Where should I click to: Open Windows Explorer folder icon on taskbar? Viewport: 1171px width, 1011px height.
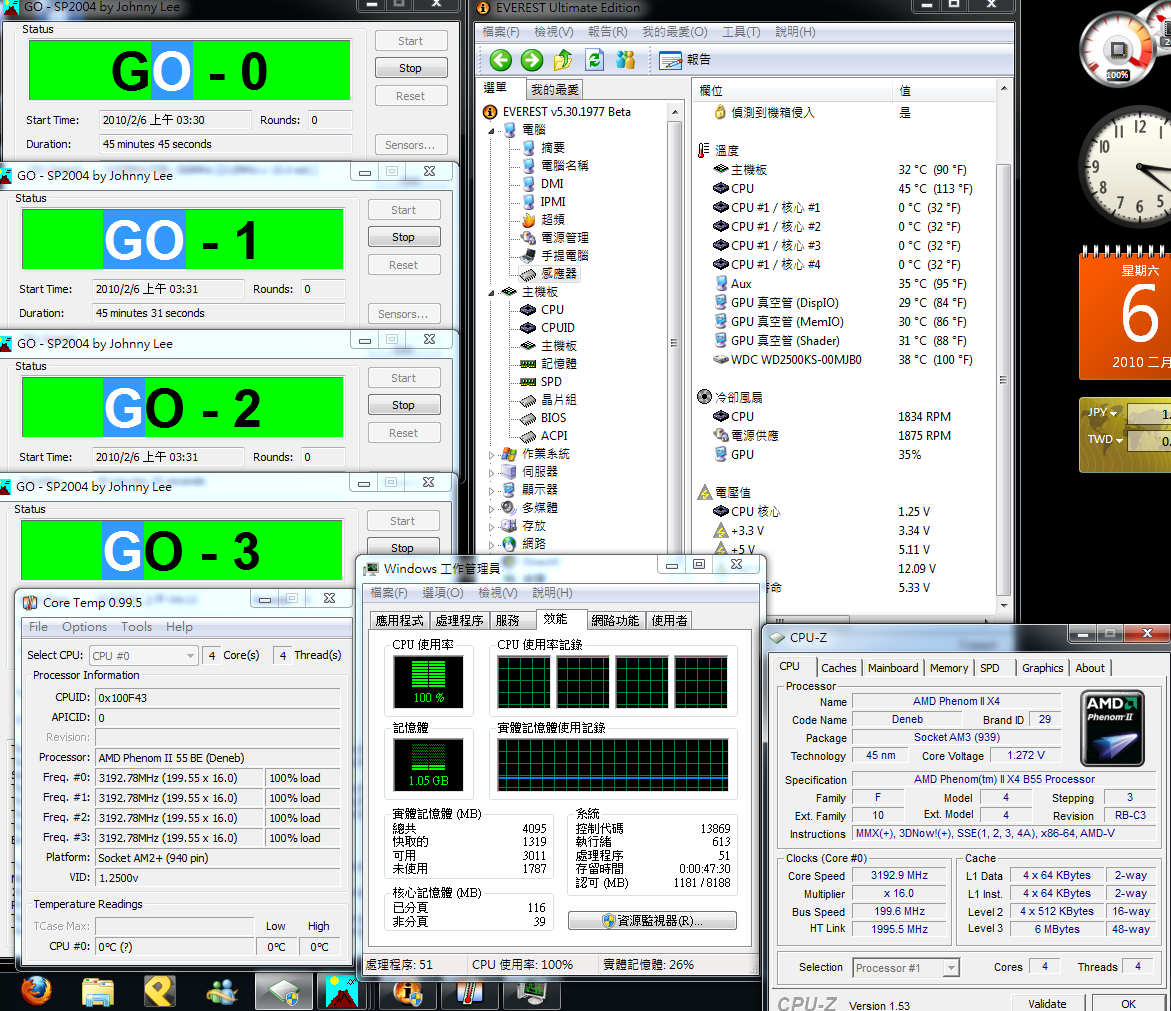tap(98, 992)
